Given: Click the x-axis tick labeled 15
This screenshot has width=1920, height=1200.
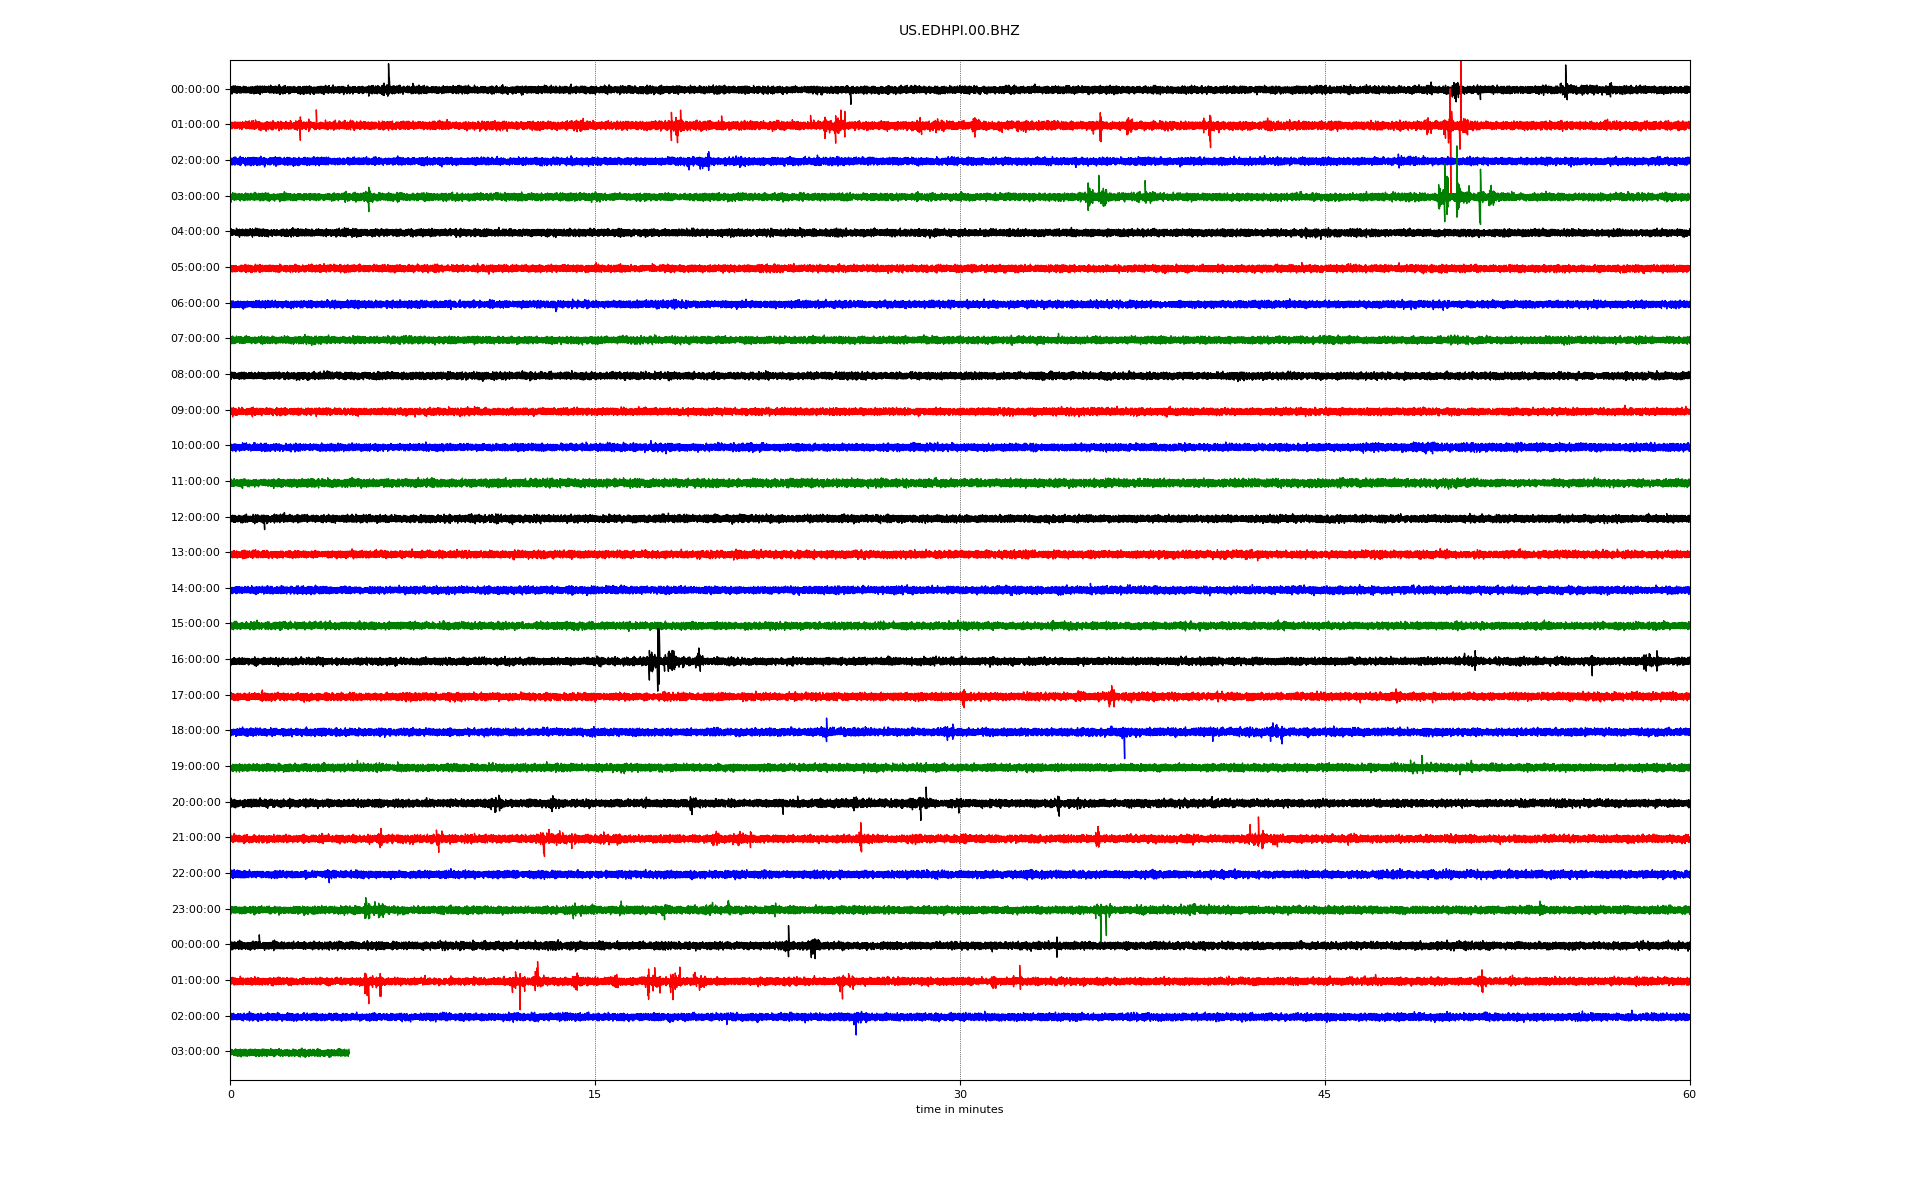Looking at the screenshot, I should tap(595, 1095).
